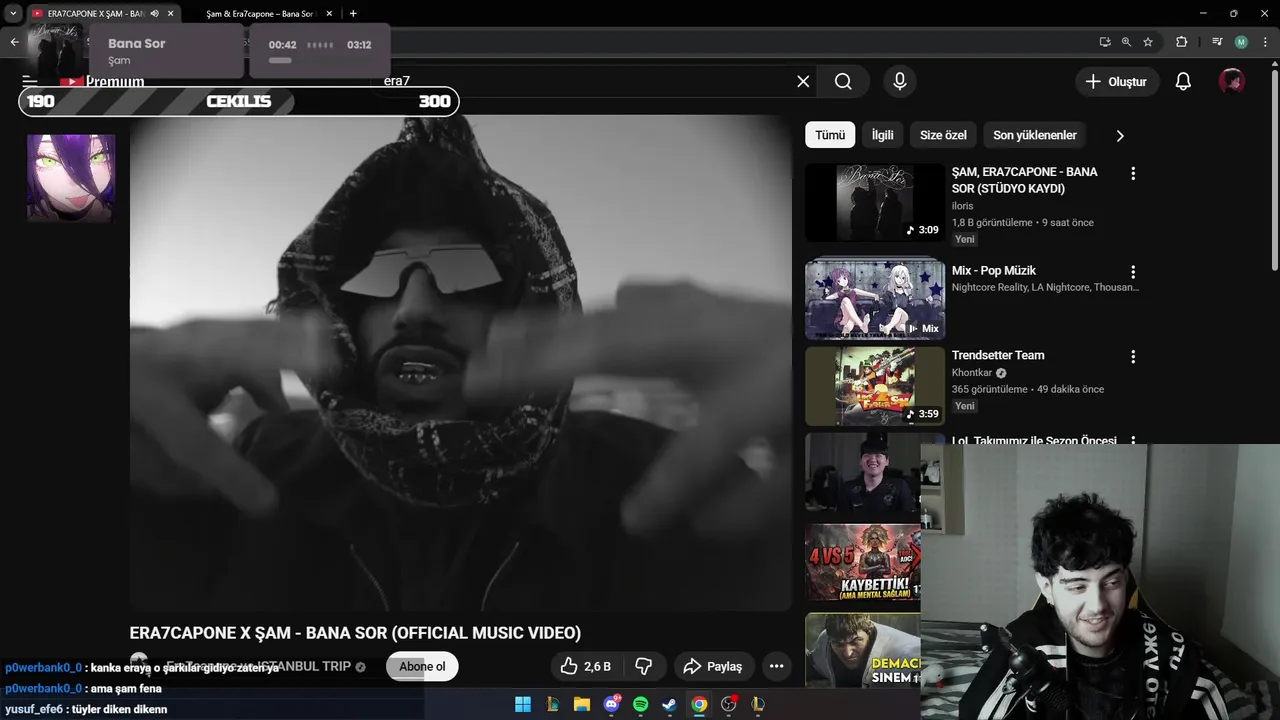Share the video with Paylaş
Image resolution: width=1280 pixels, height=720 pixels.
pyautogui.click(x=713, y=666)
